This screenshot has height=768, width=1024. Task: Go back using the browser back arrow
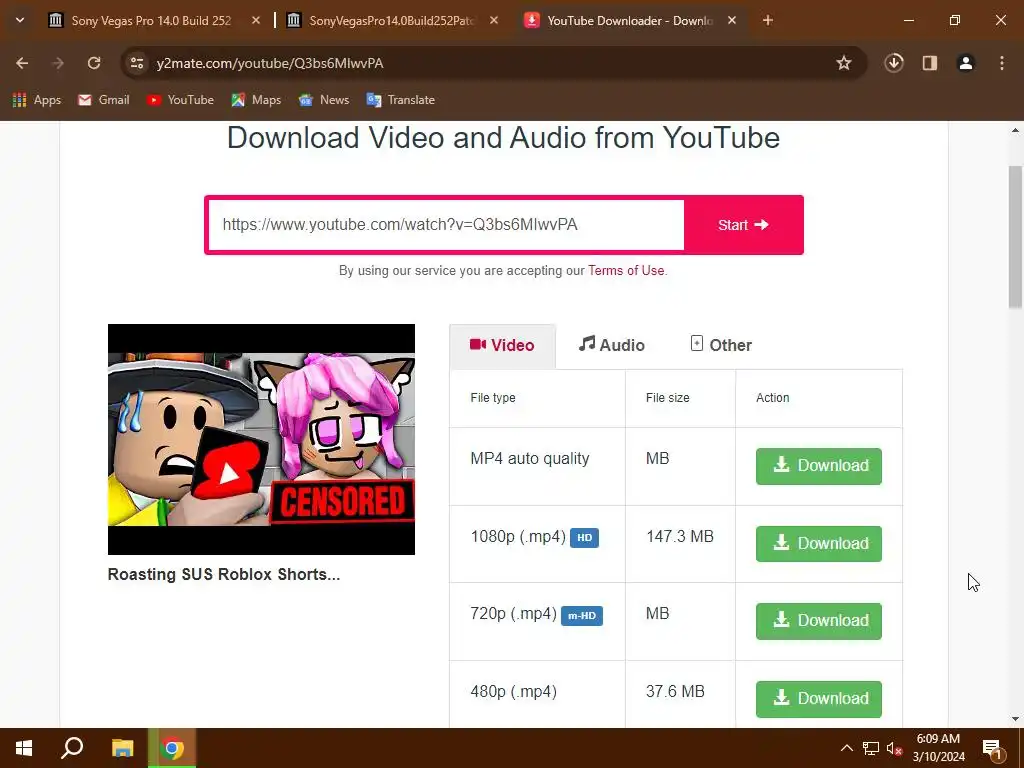pos(22,63)
